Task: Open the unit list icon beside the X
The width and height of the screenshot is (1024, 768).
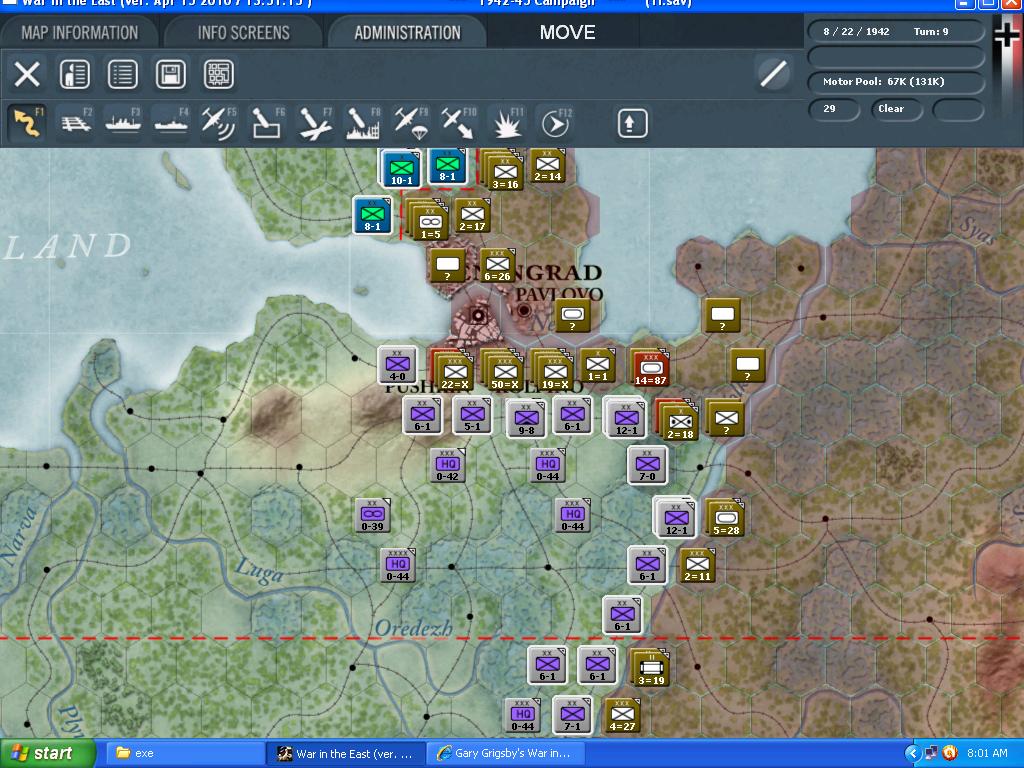Action: tap(75, 74)
